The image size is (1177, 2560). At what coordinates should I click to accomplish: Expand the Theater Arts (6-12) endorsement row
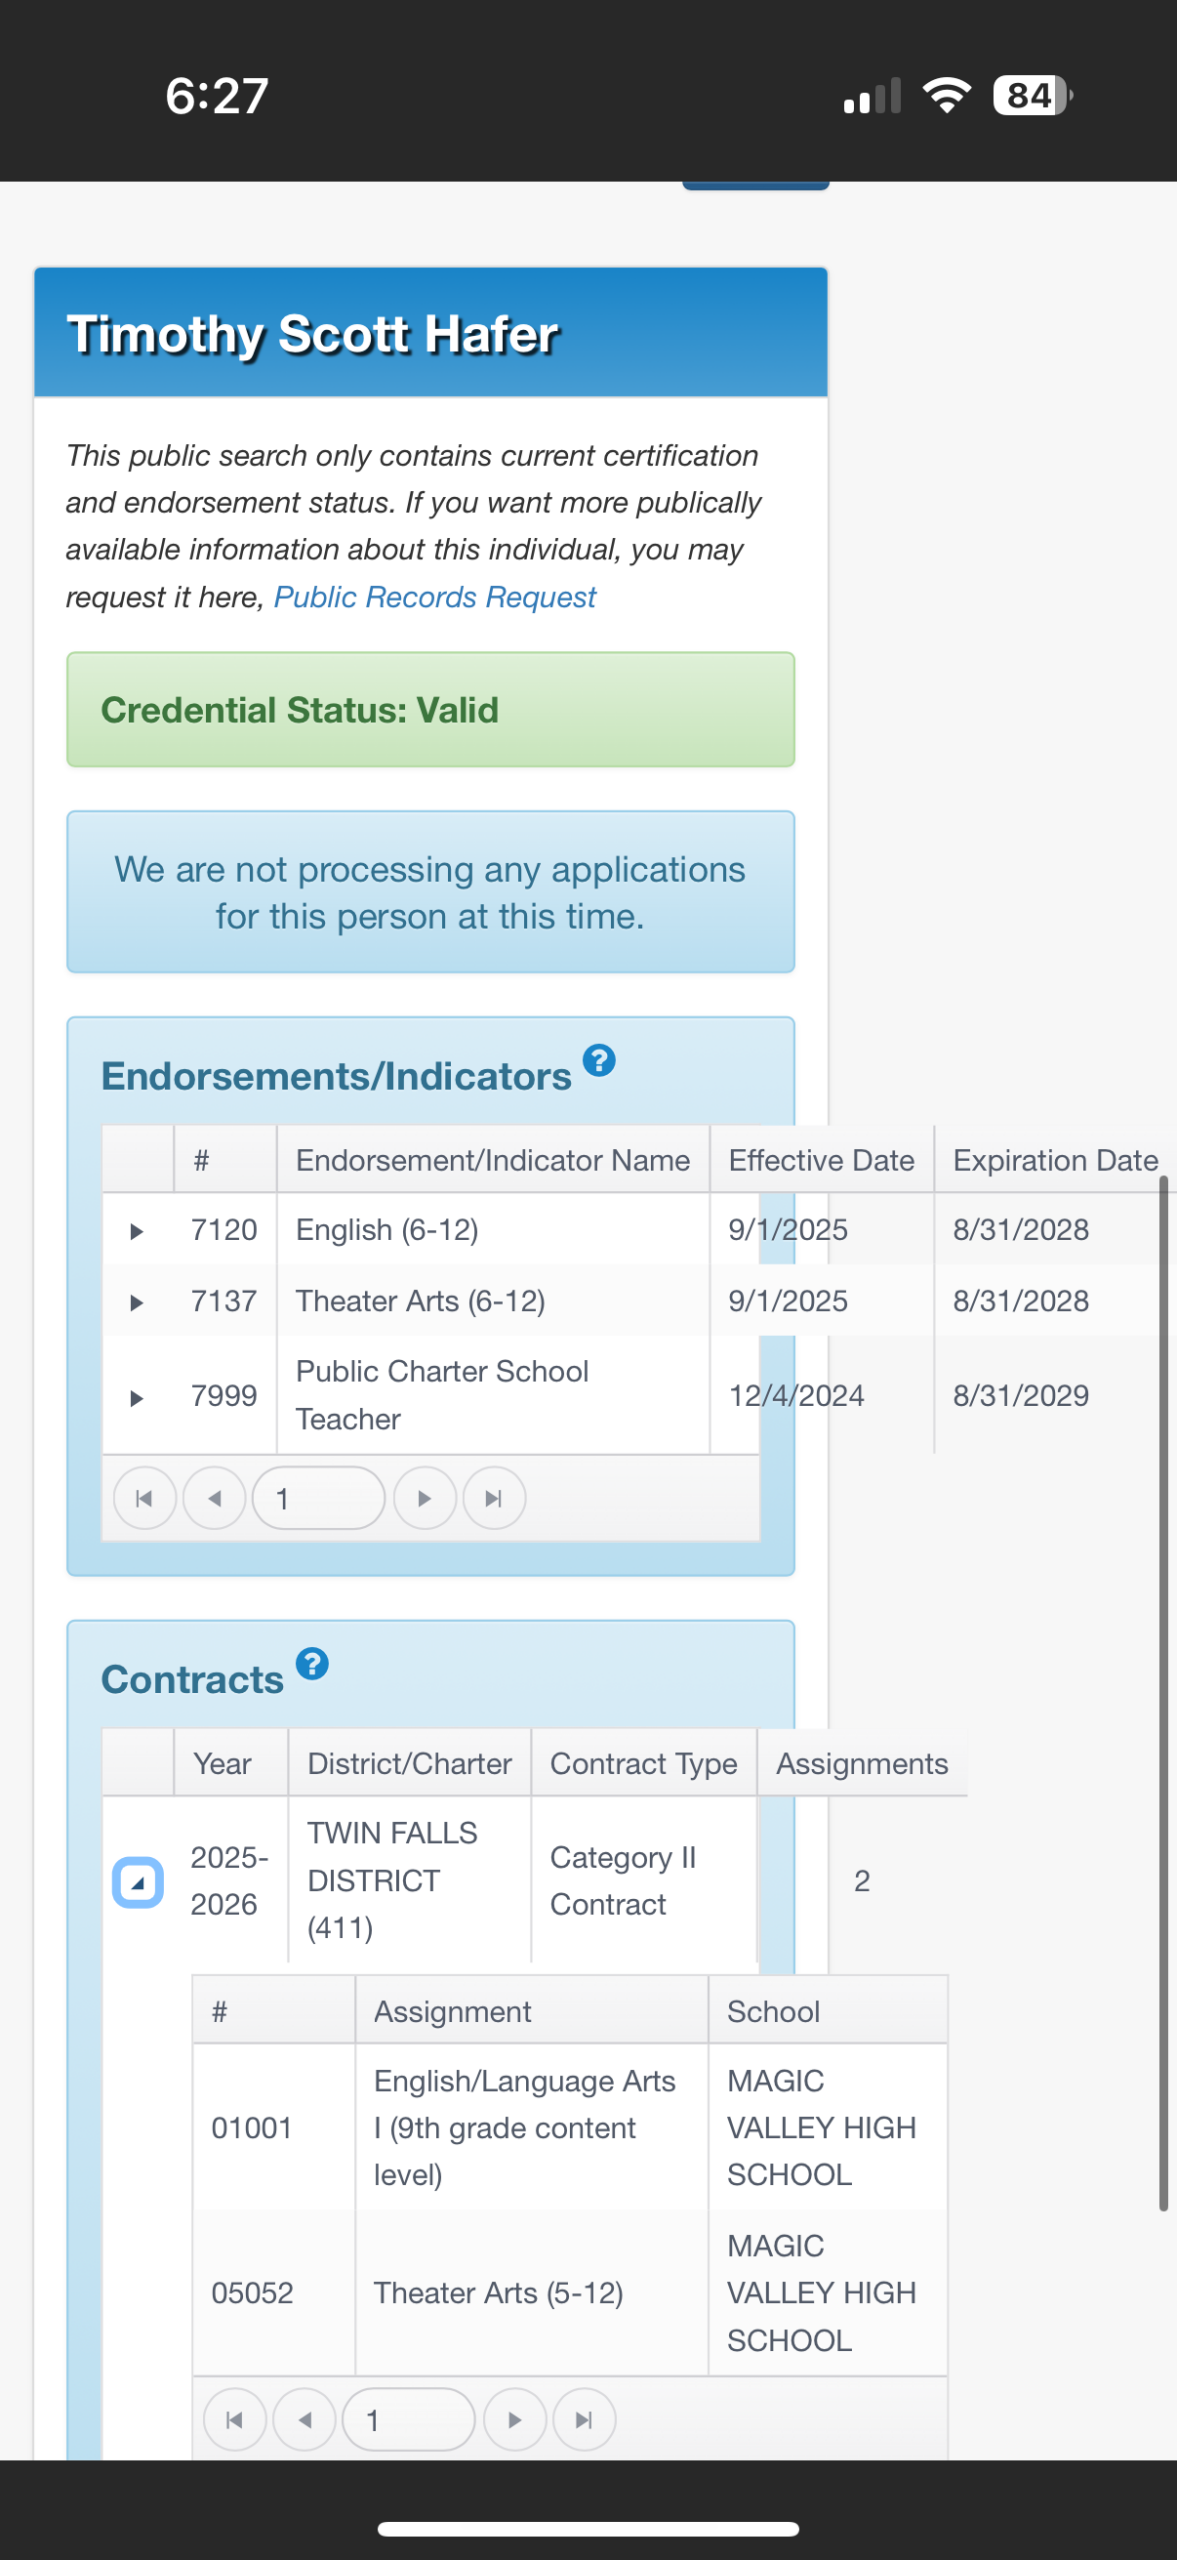137,1302
